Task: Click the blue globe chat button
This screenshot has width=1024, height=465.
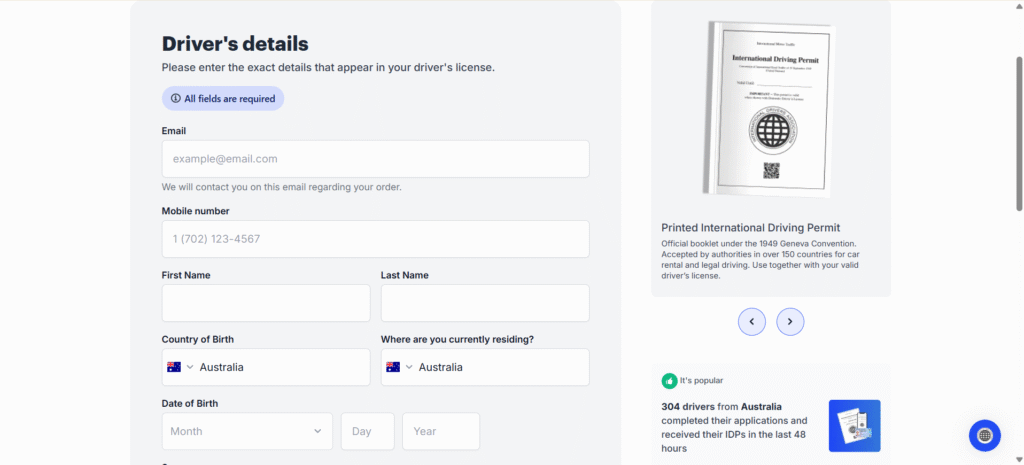Action: [984, 435]
